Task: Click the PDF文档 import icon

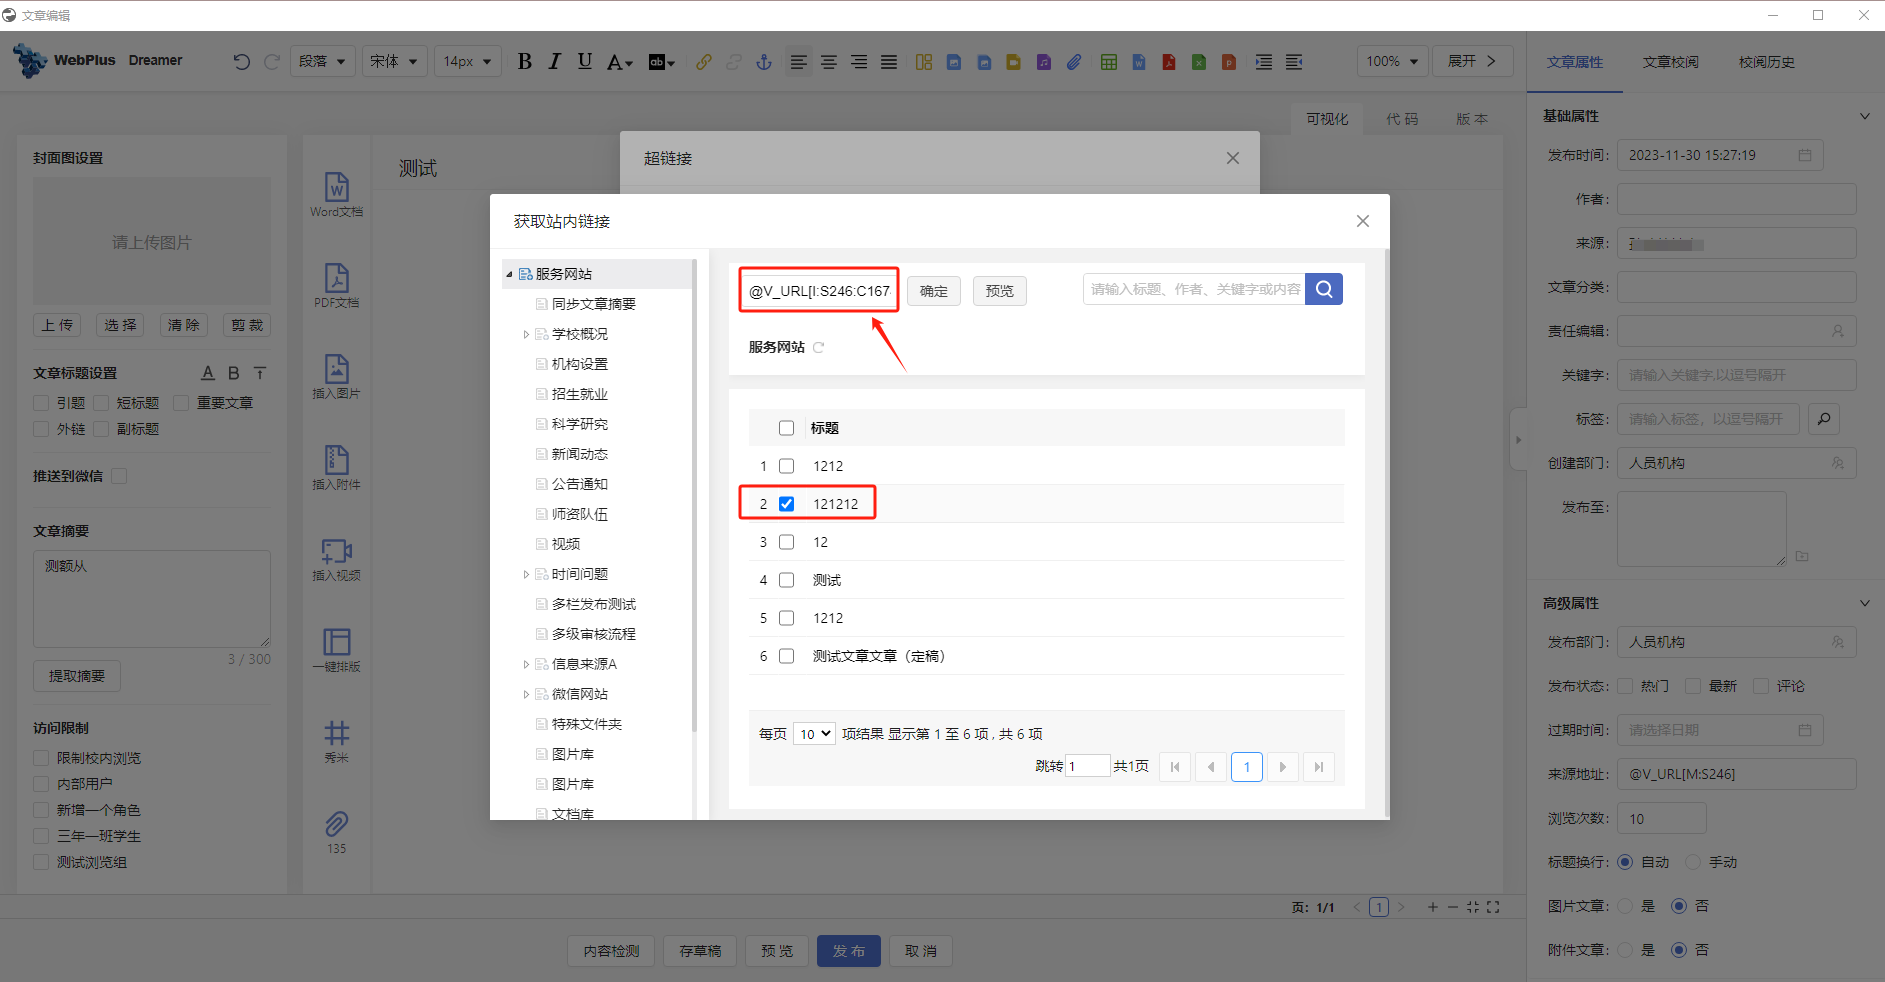Action: [337, 279]
